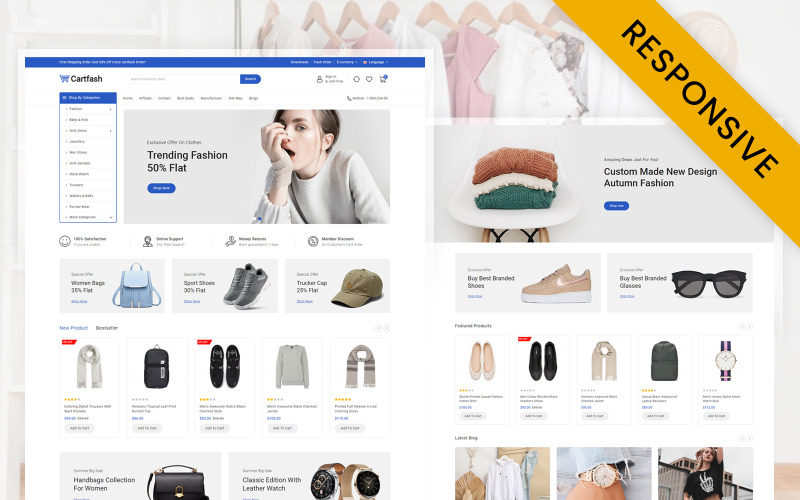This screenshot has height=500, width=800.
Task: Open the dark green backpack thumbnail in Featured Products
Action: 664,361
